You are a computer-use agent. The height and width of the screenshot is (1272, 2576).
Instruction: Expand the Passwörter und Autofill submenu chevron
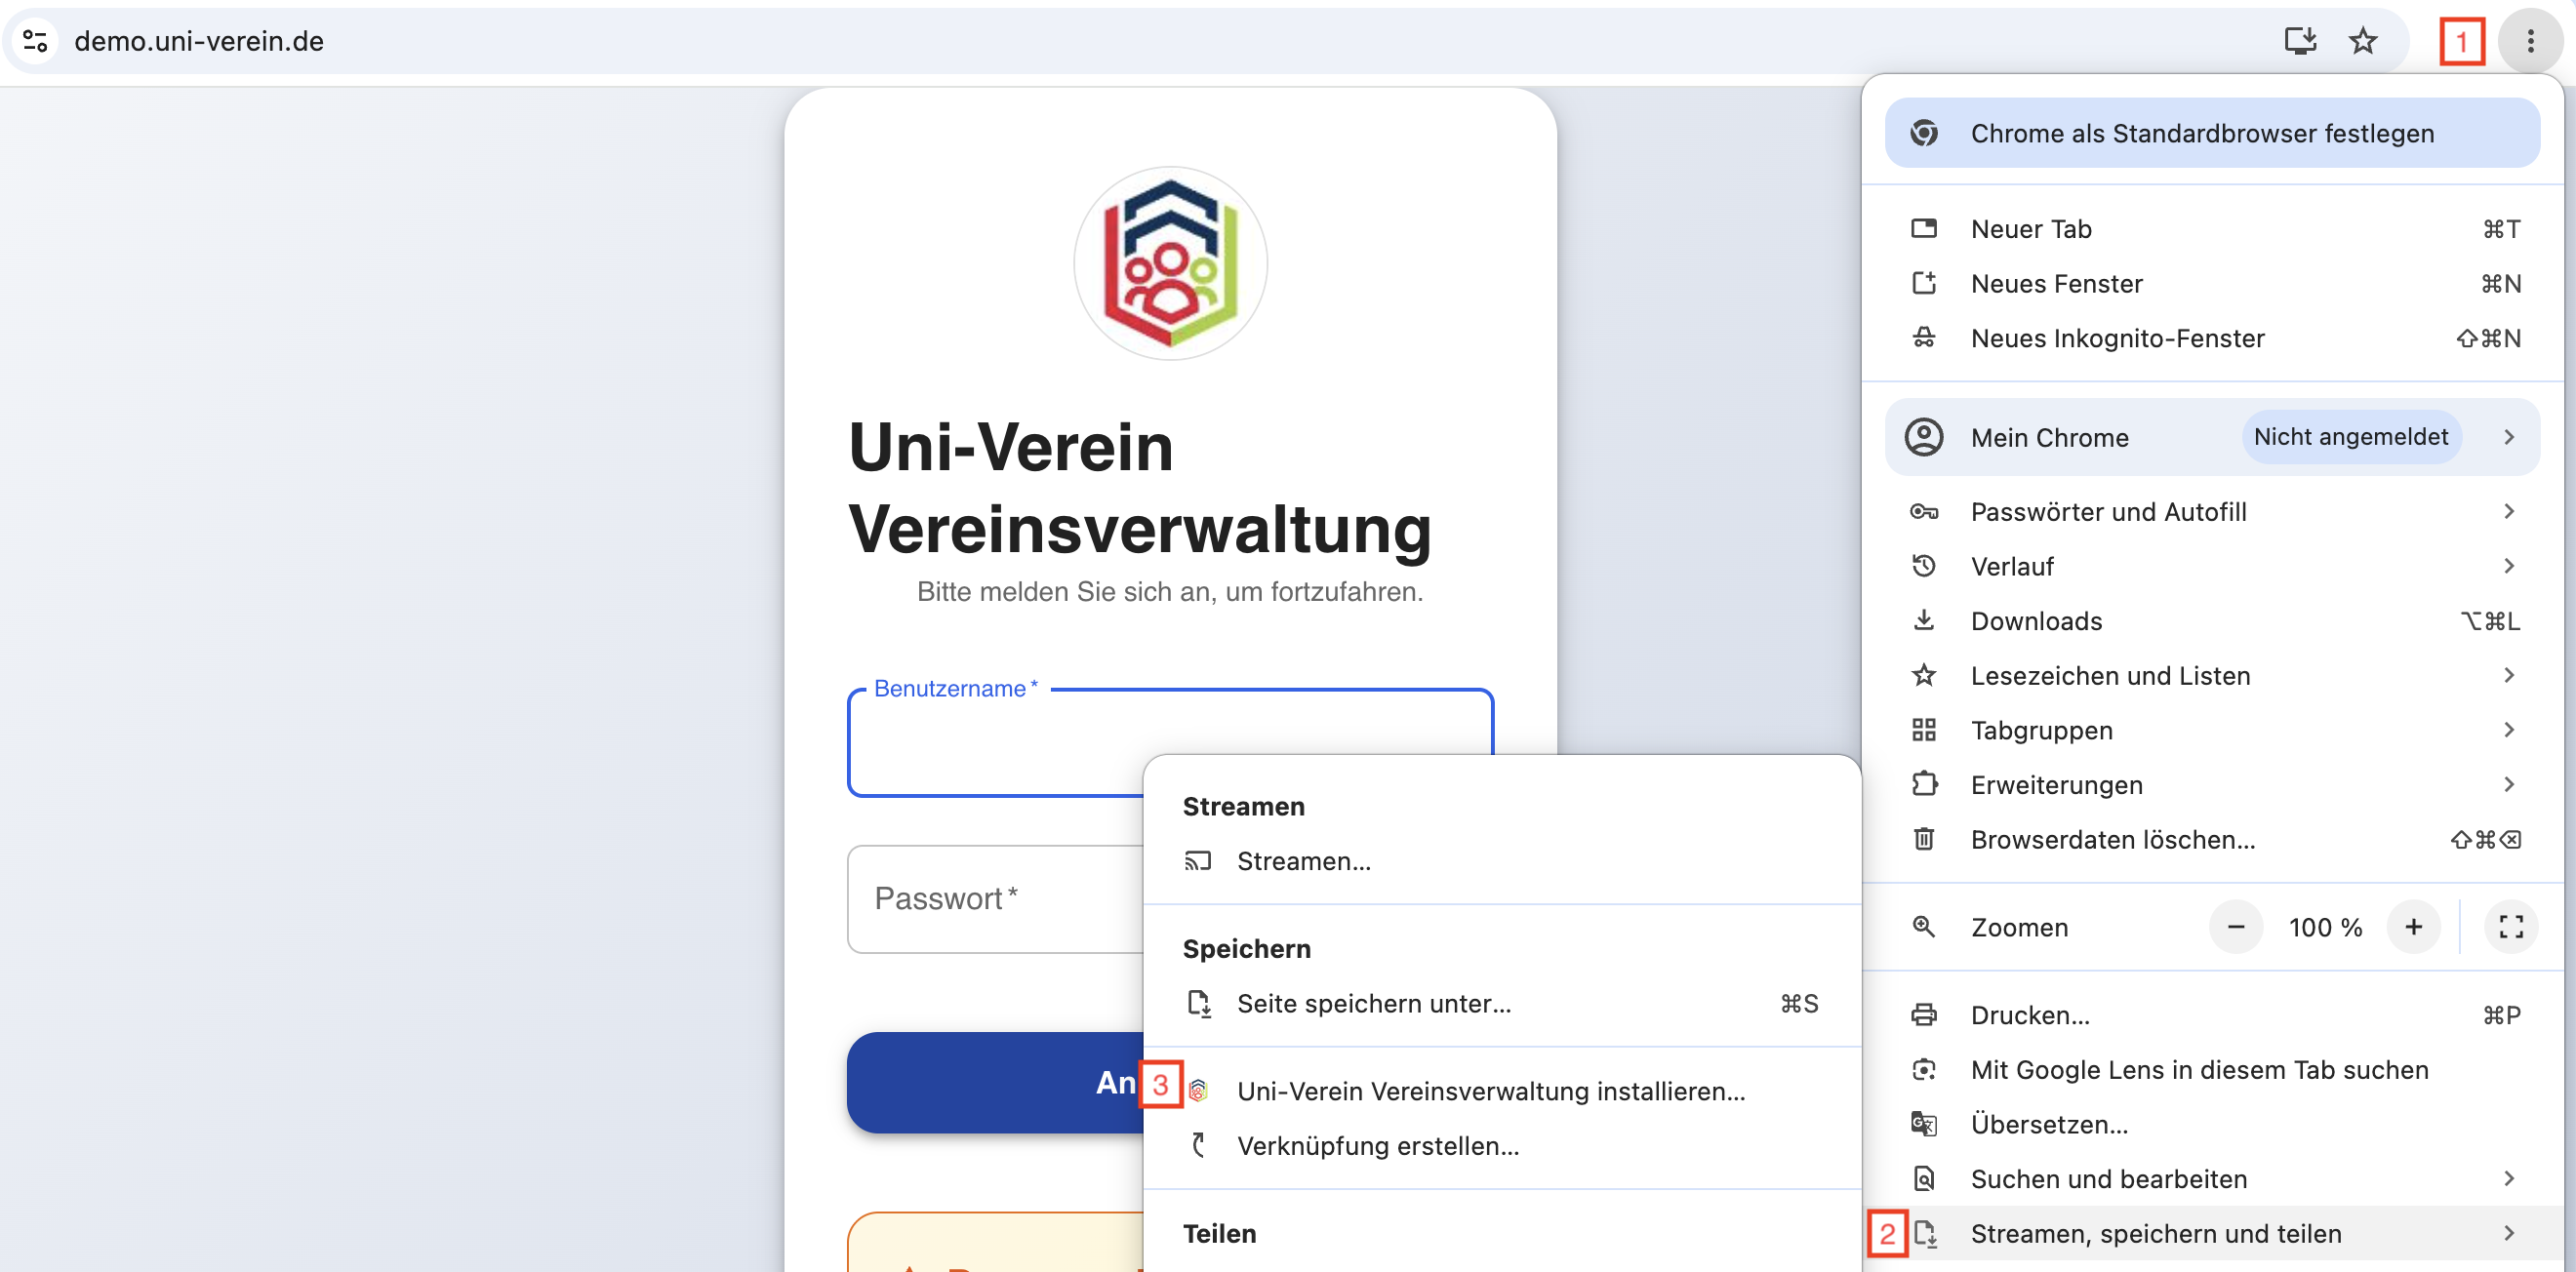click(x=2508, y=512)
